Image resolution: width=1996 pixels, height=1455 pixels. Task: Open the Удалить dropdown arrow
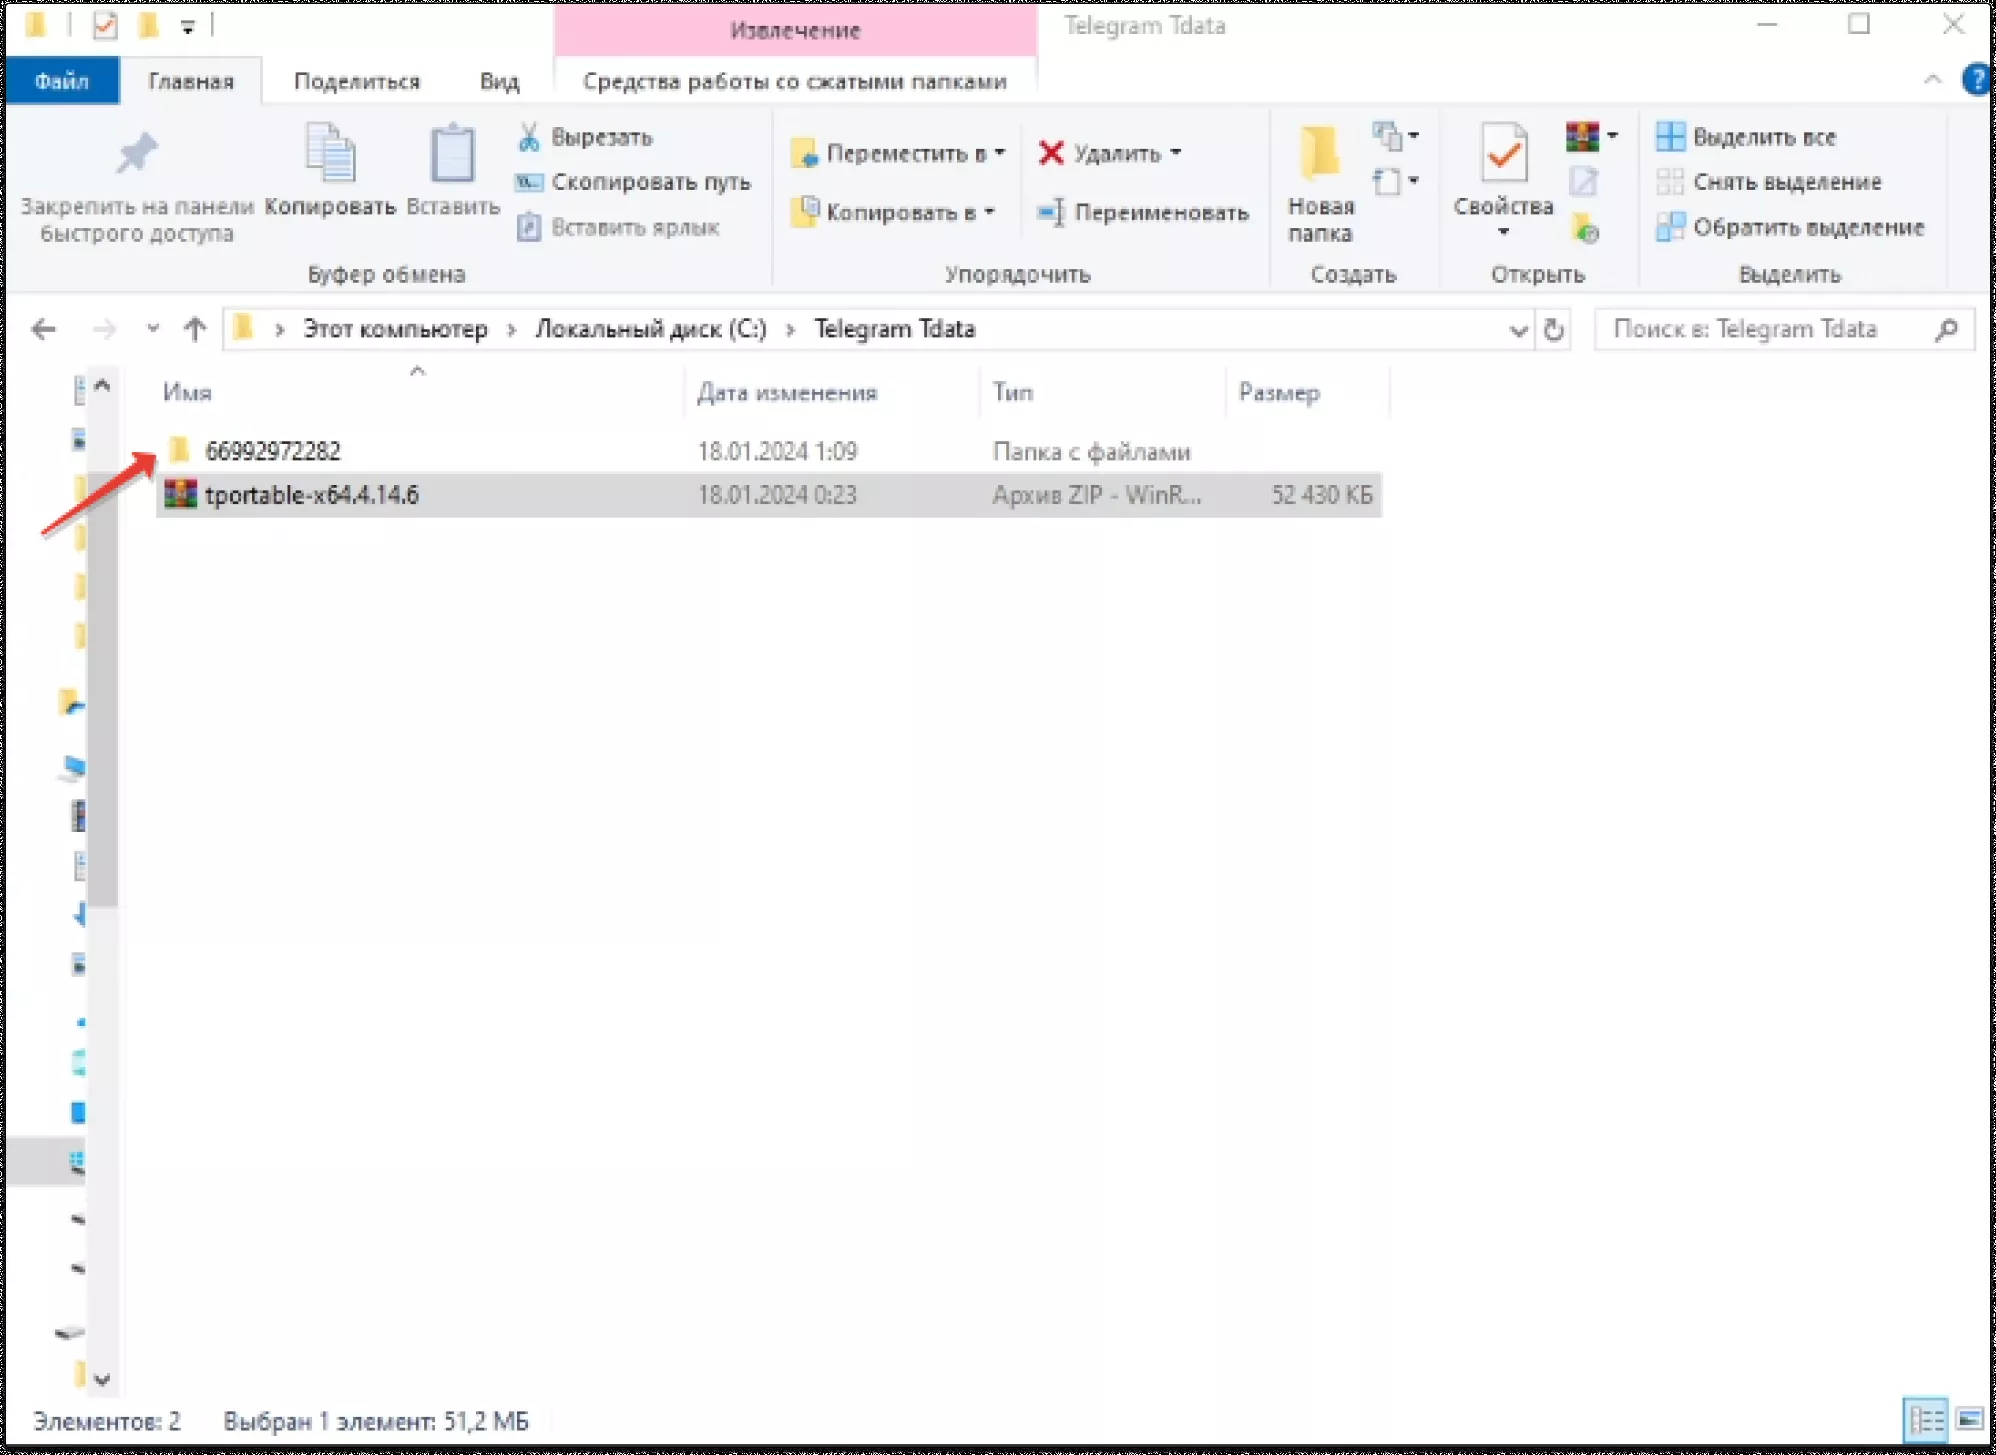[1176, 153]
